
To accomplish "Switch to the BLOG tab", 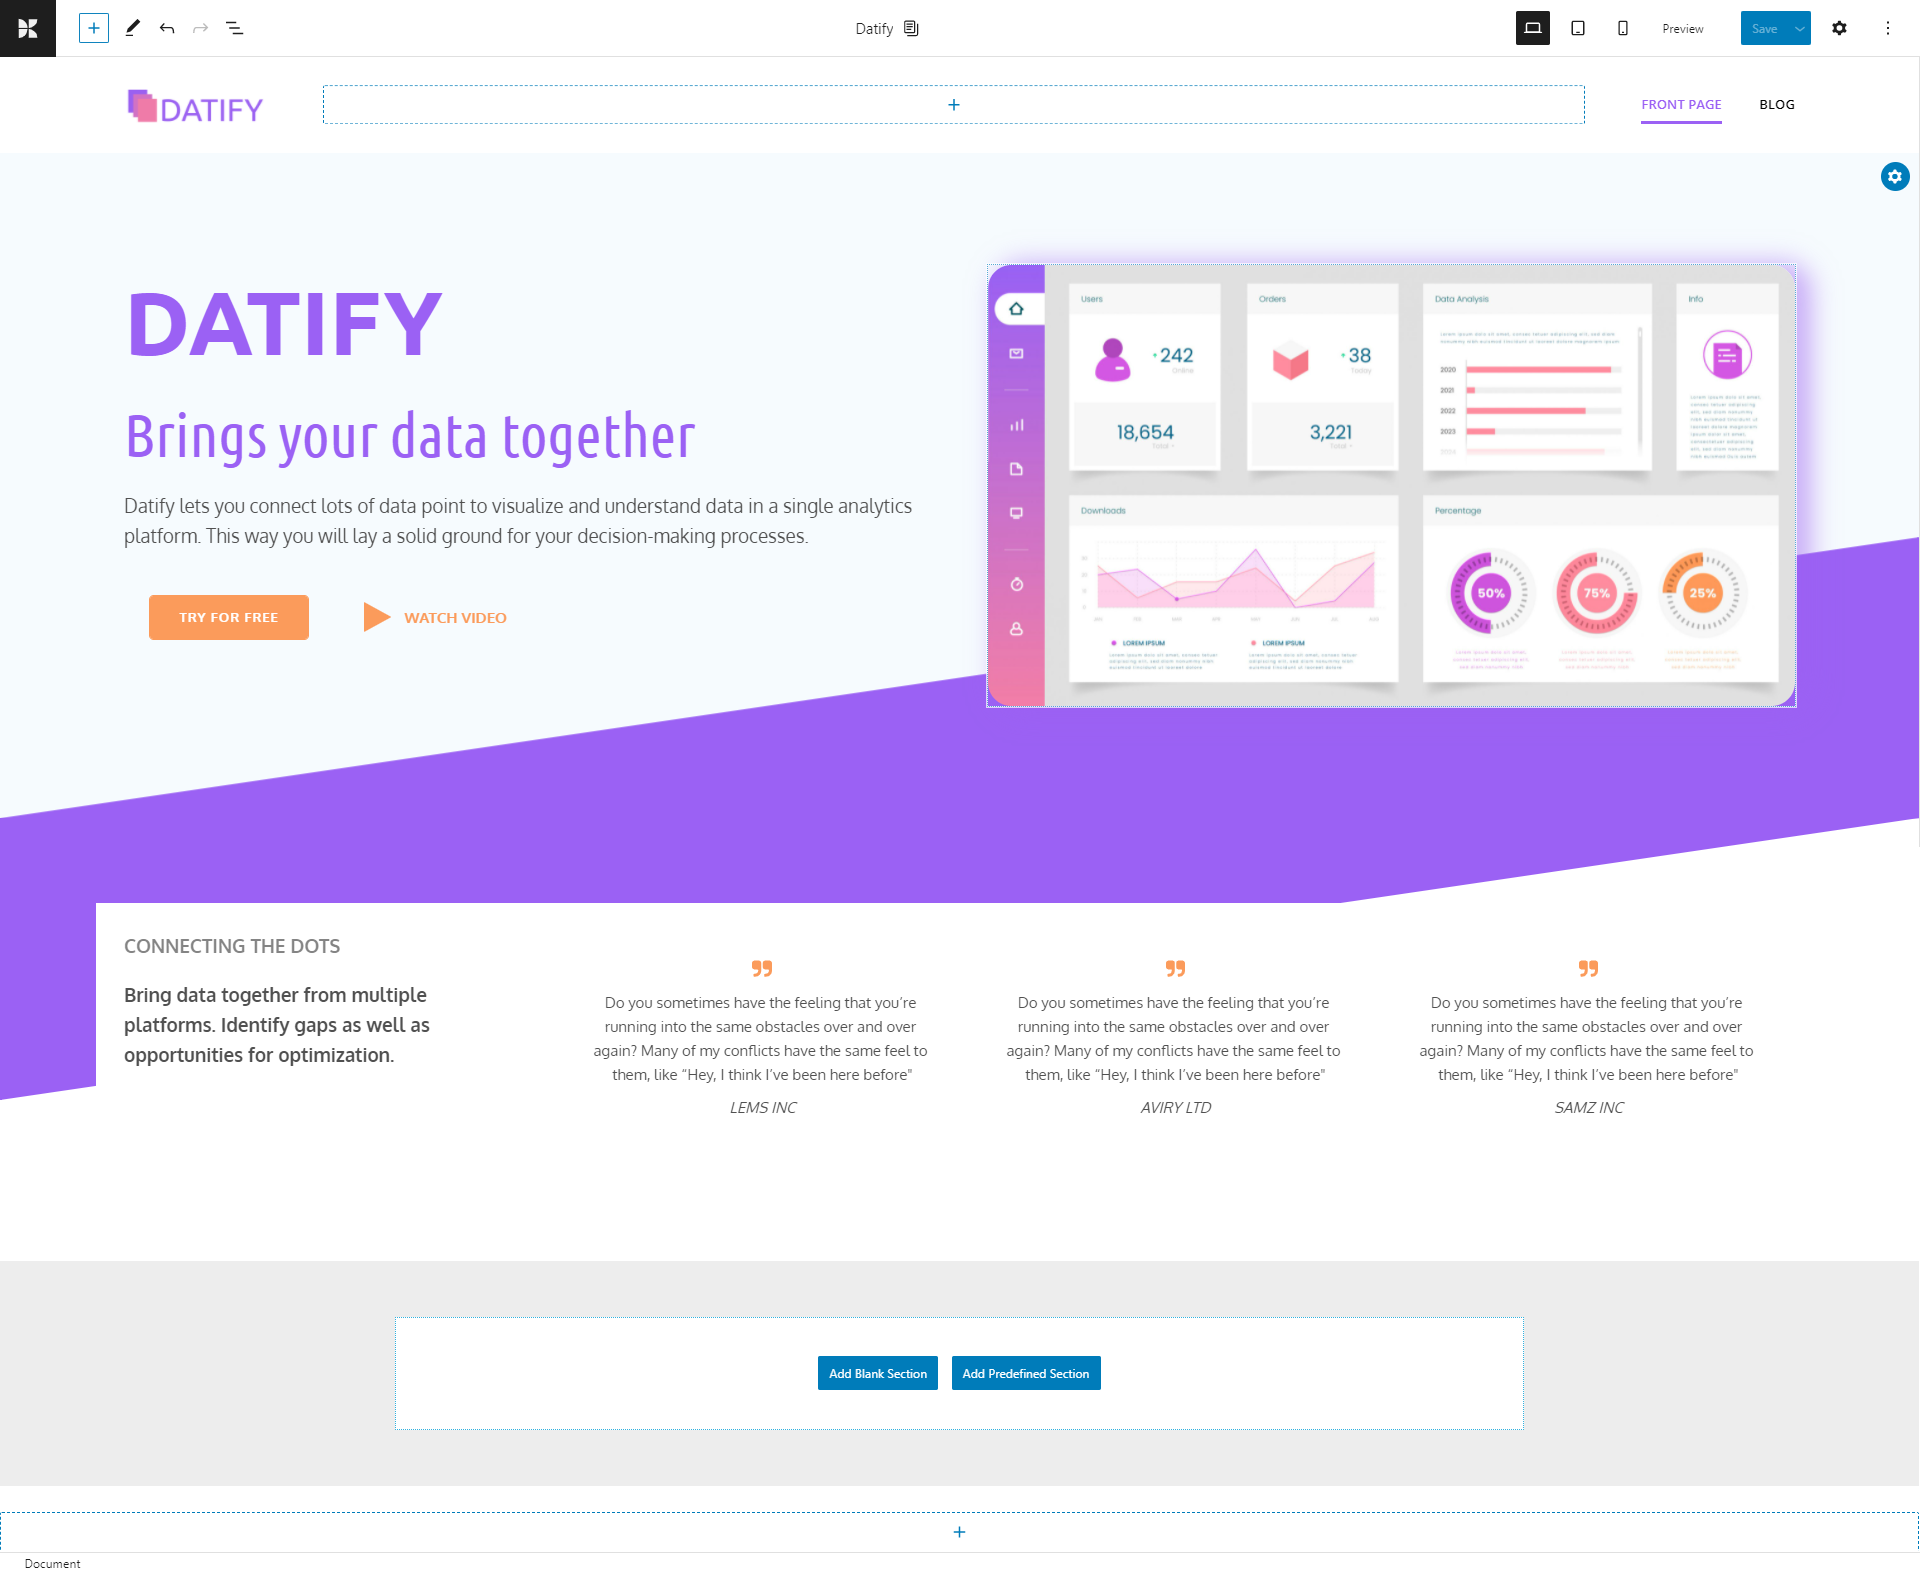I will pos(1775,104).
